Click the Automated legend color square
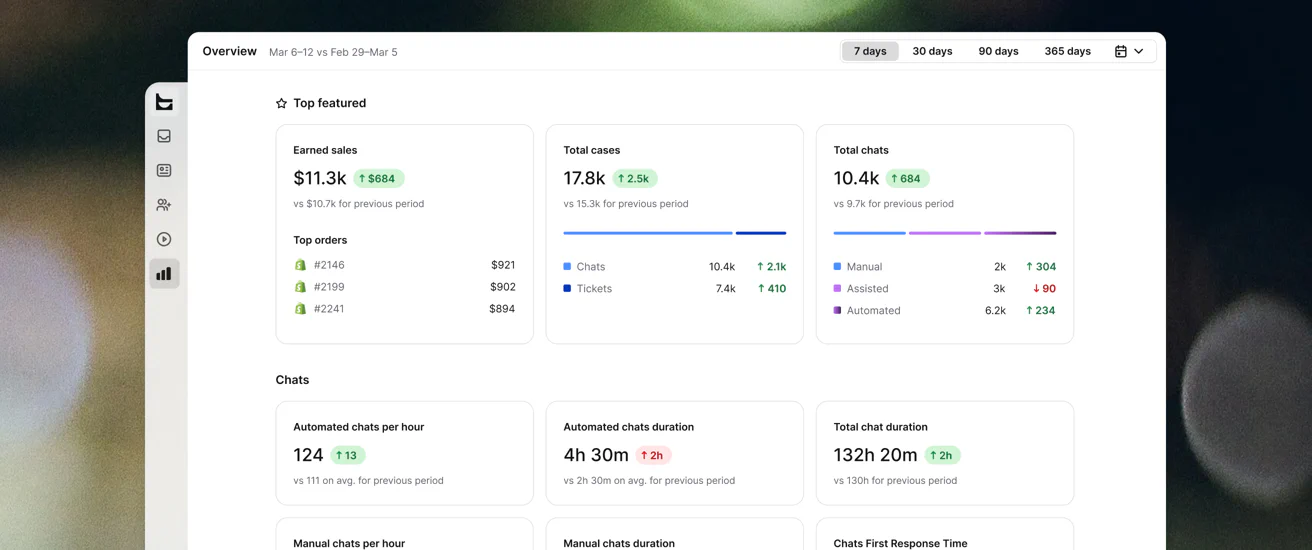This screenshot has width=1312, height=550. click(837, 311)
